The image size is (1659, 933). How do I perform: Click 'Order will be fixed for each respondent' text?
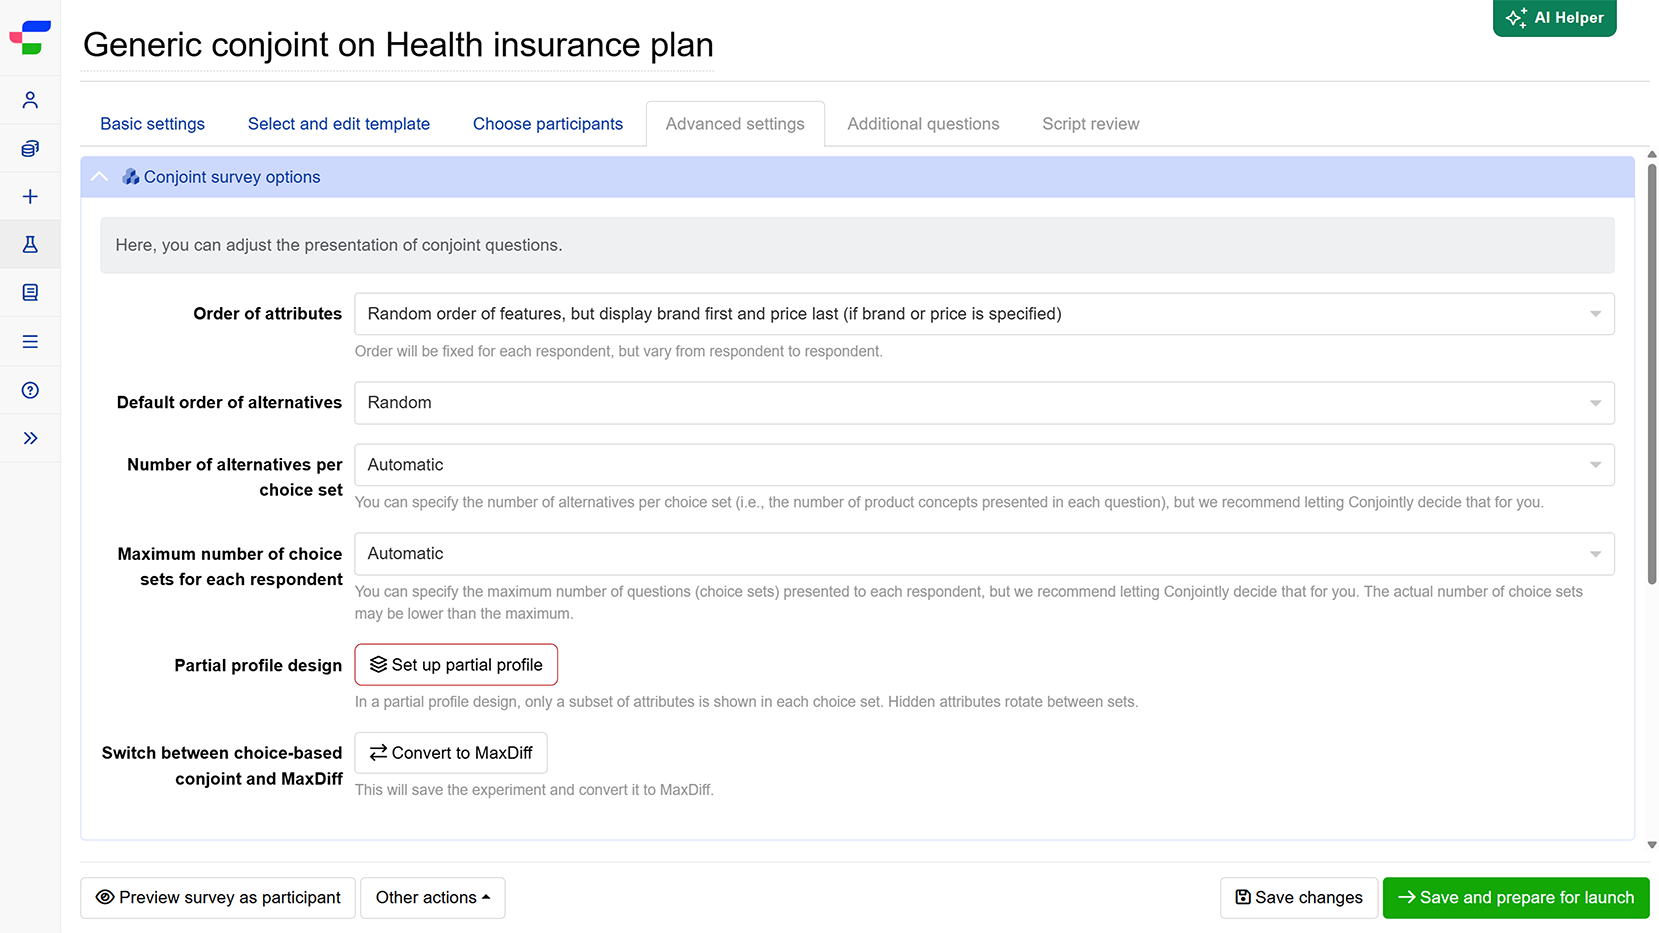coord(619,352)
